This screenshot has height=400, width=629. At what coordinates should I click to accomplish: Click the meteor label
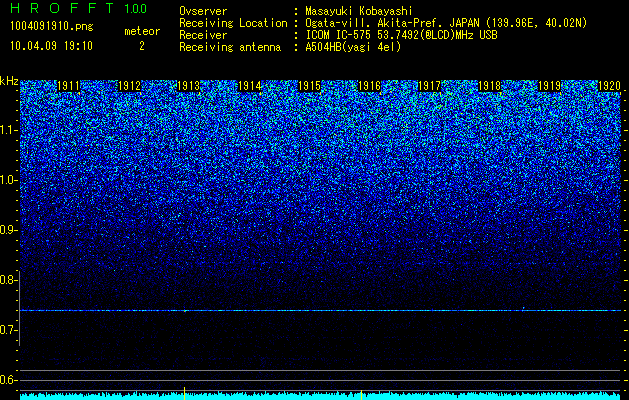[142, 31]
